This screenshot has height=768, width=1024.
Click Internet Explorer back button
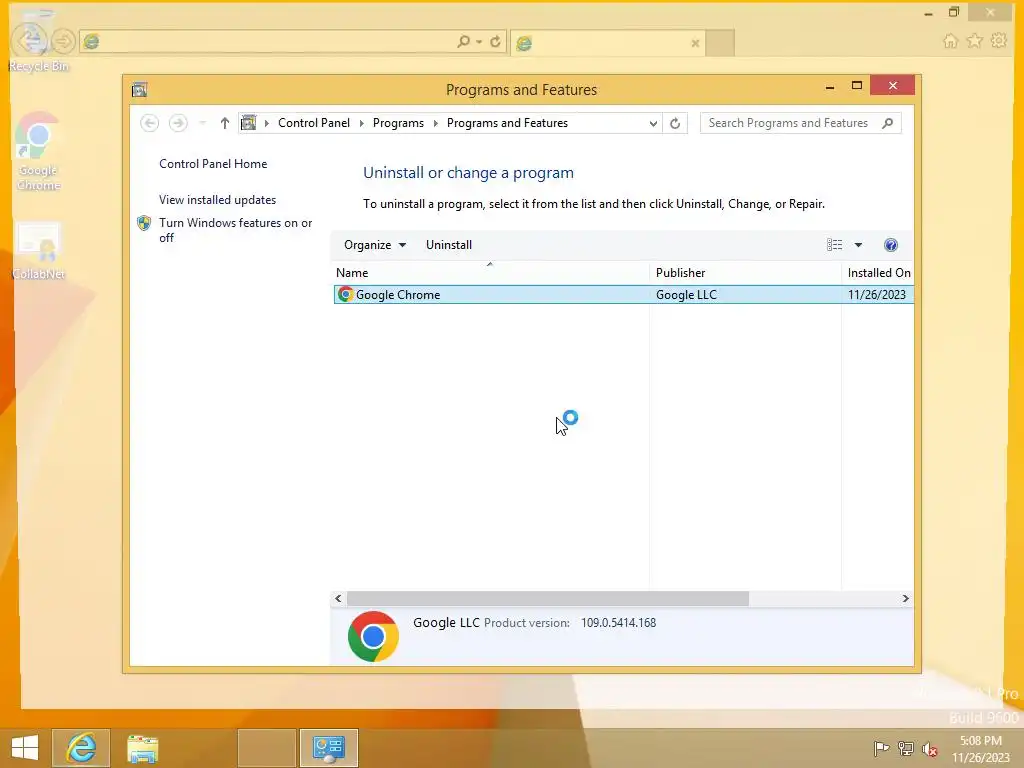tap(30, 40)
